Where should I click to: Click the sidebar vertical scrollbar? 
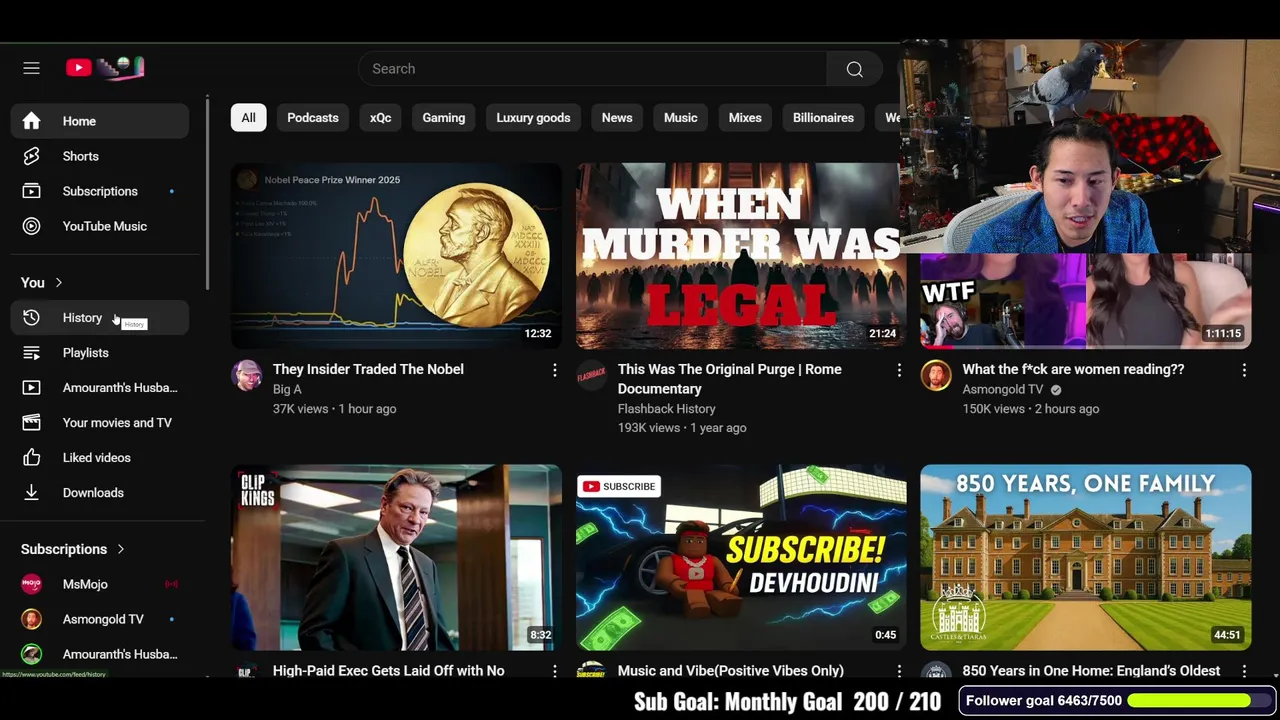coord(207,192)
